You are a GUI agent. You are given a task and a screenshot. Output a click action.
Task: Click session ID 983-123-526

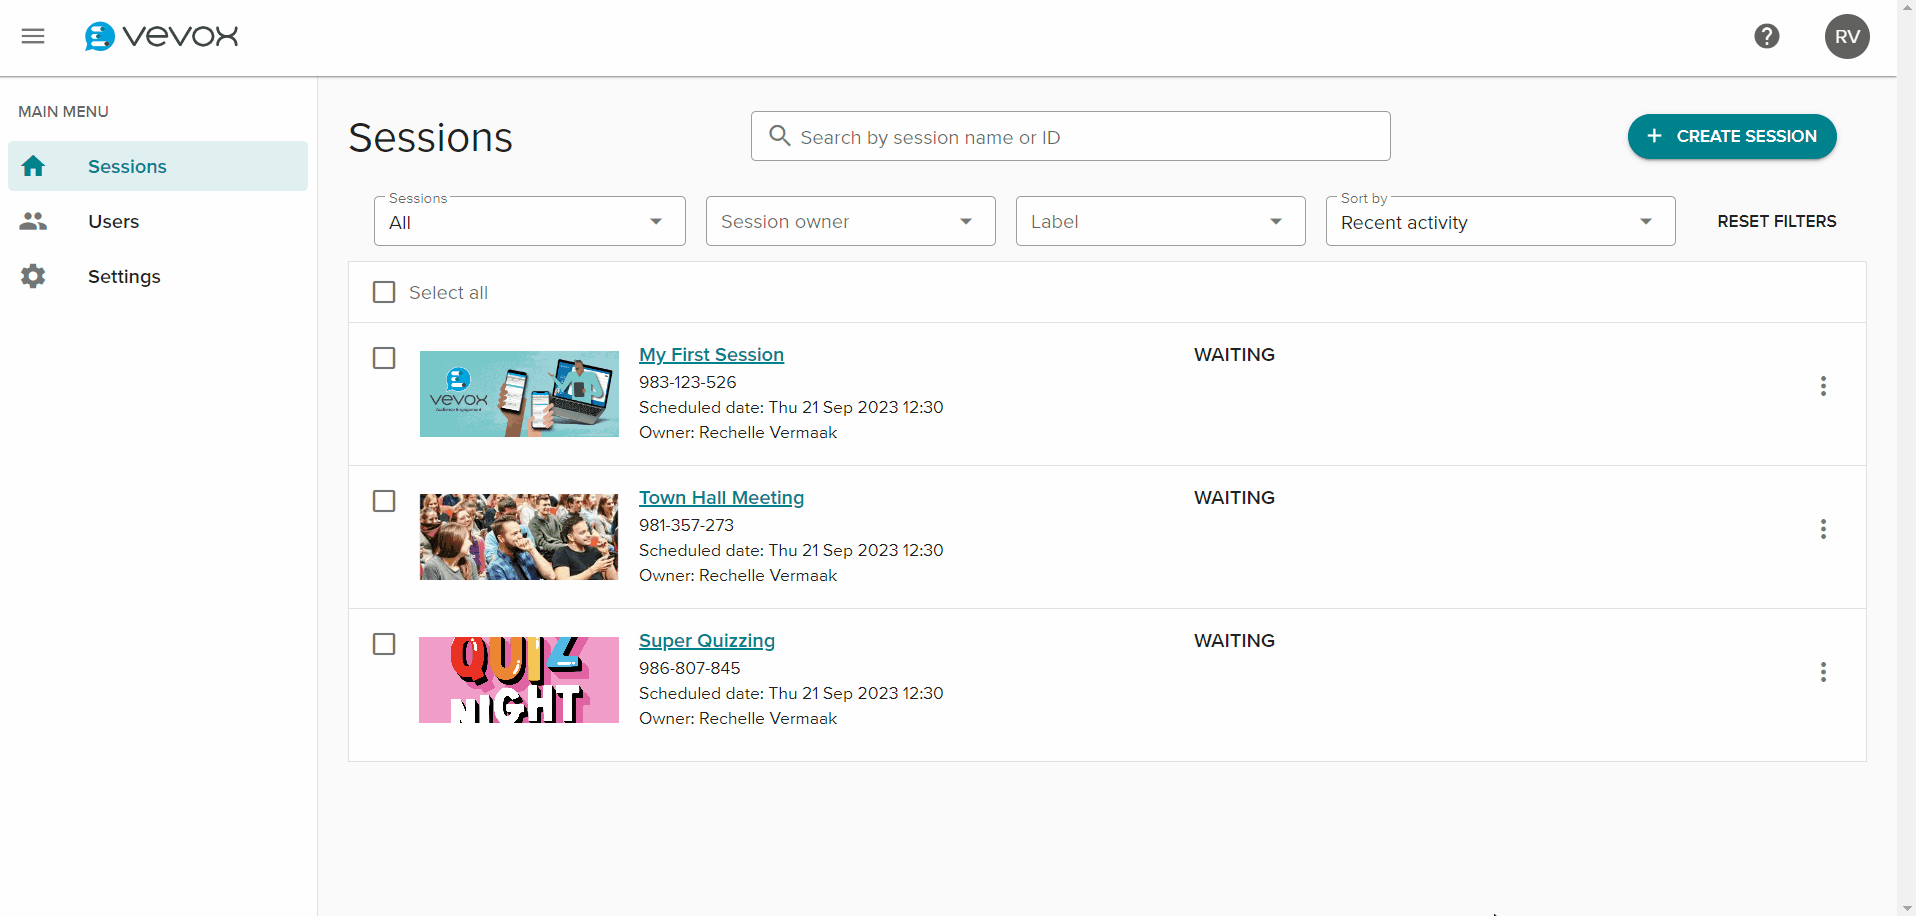688,382
